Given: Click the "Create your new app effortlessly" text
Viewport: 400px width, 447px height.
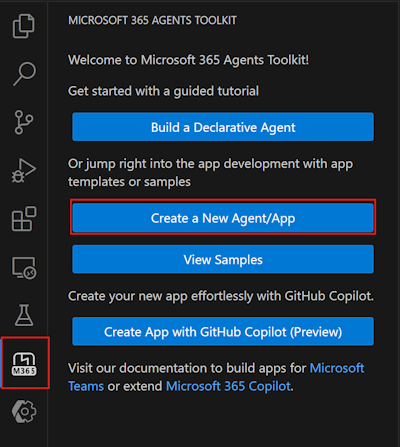Looking at the screenshot, I should [x=221, y=296].
